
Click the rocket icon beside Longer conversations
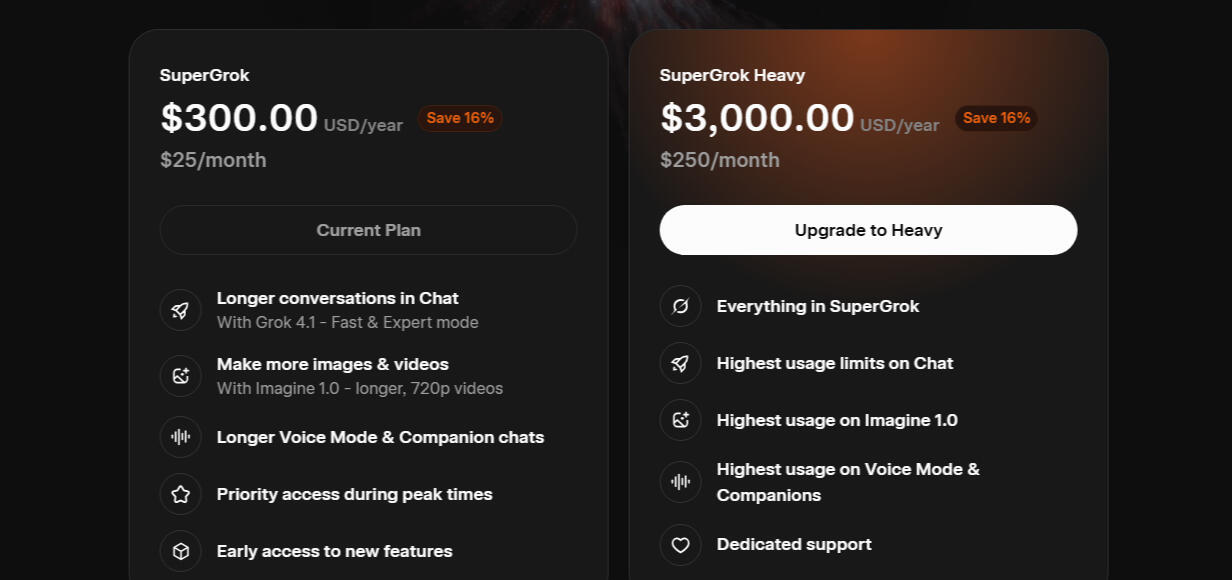point(180,310)
